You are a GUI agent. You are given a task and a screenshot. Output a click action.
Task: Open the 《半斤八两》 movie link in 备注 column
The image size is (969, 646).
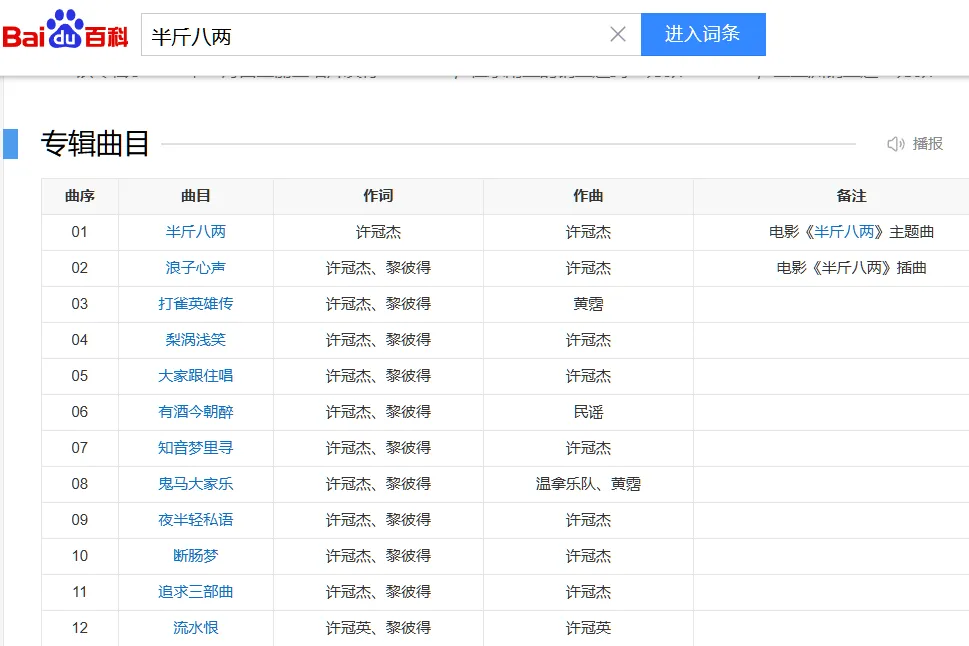click(x=844, y=232)
